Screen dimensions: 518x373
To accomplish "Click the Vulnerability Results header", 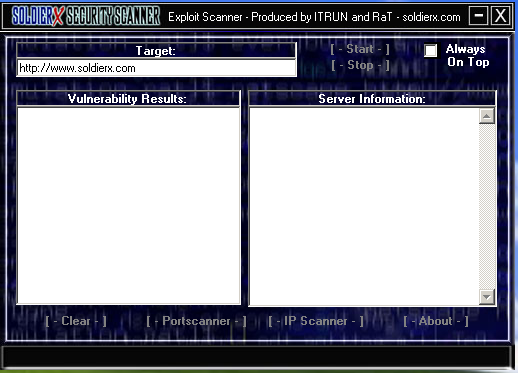I will [x=128, y=99].
